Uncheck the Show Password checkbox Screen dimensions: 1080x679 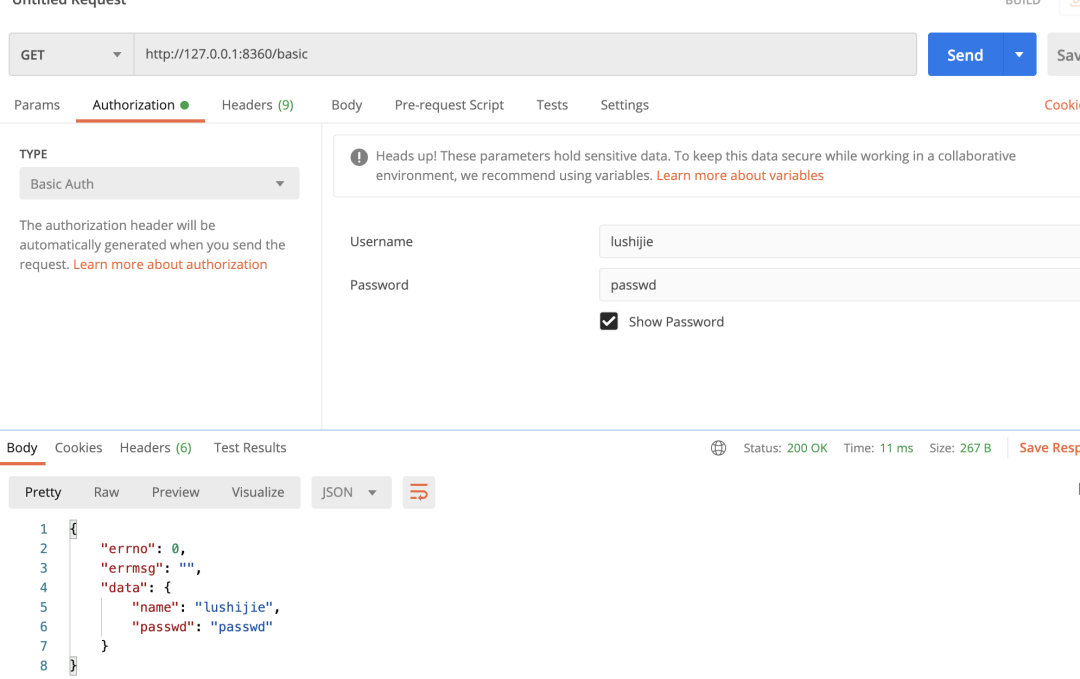(x=609, y=322)
